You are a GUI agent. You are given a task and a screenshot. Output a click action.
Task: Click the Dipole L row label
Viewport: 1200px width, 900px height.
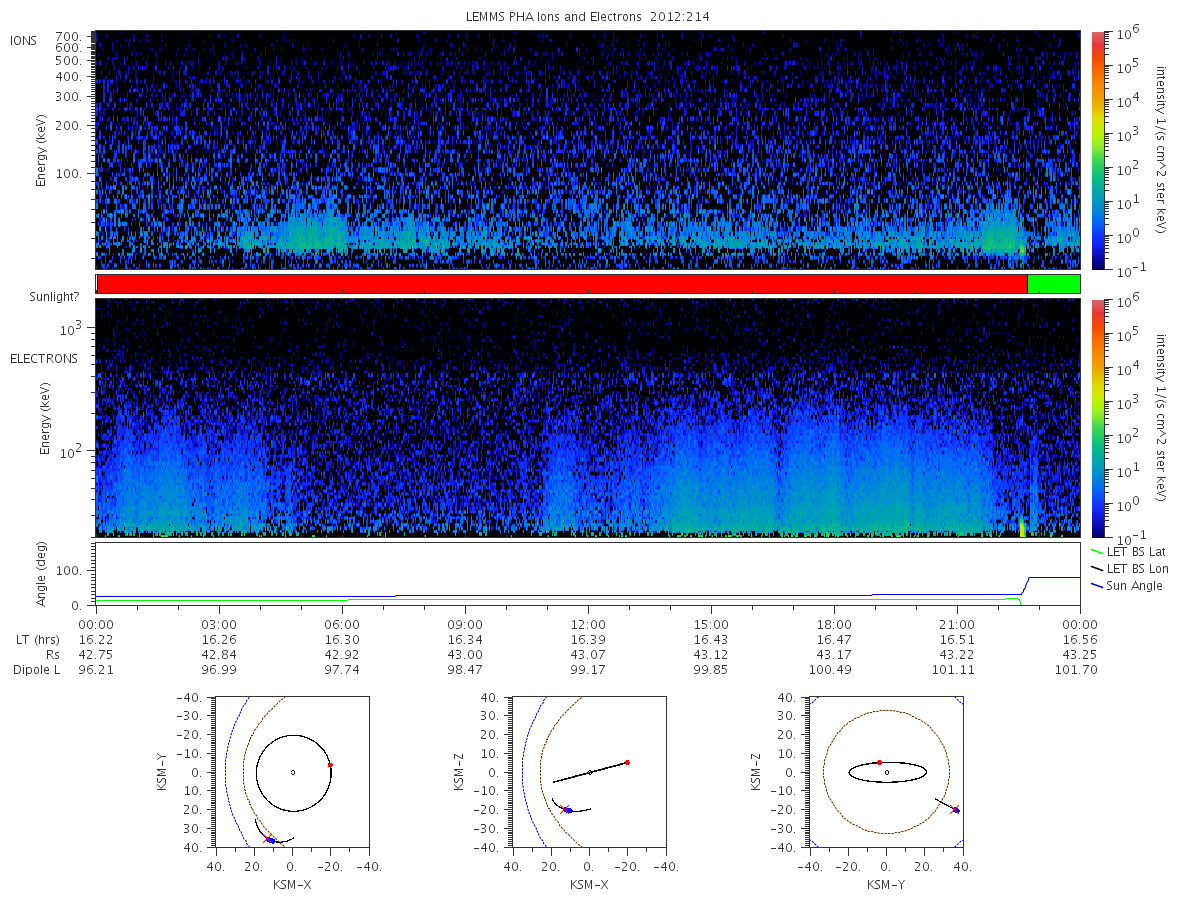point(37,670)
